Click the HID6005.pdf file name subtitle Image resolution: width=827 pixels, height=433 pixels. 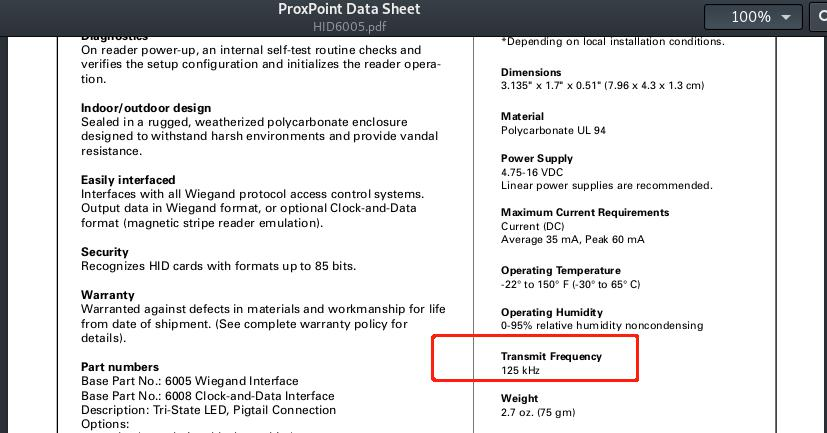(x=349, y=26)
